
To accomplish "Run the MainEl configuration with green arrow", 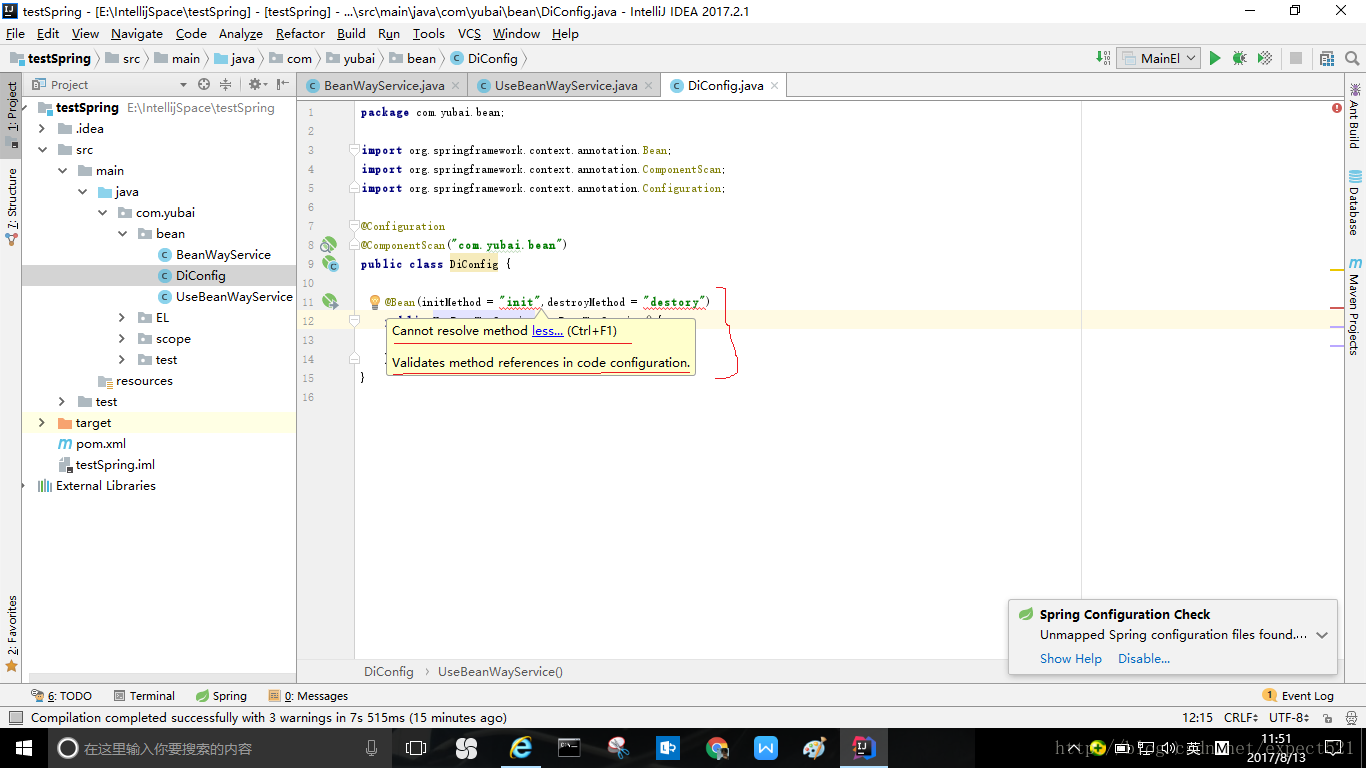I will click(x=1215, y=58).
